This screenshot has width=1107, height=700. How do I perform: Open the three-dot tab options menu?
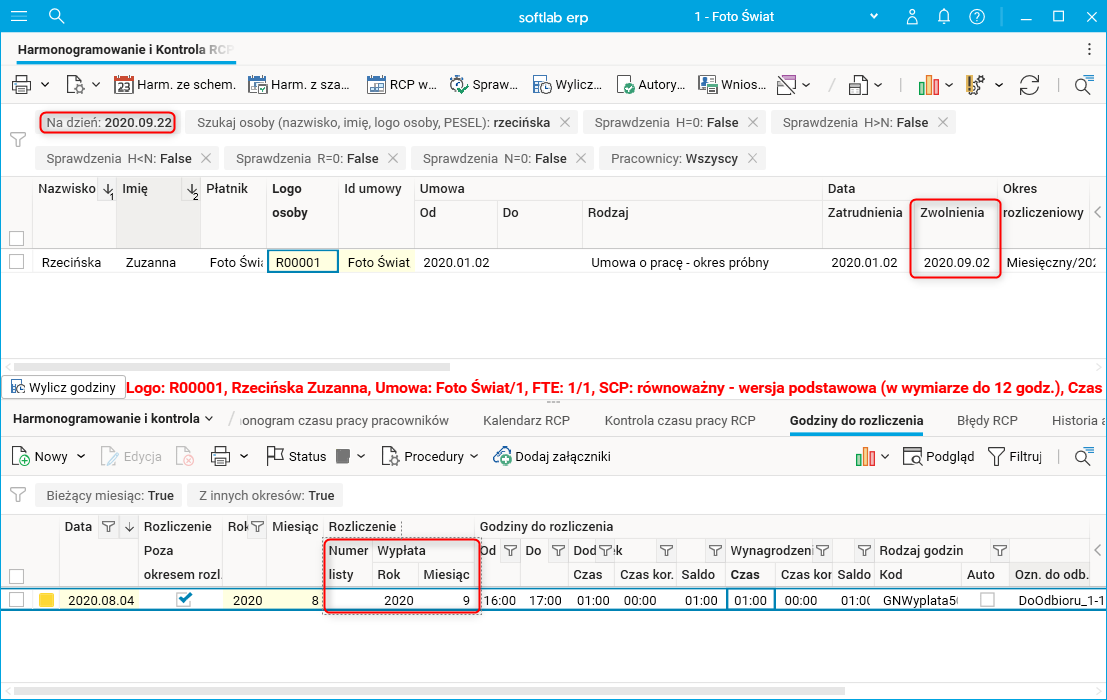(x=1089, y=49)
